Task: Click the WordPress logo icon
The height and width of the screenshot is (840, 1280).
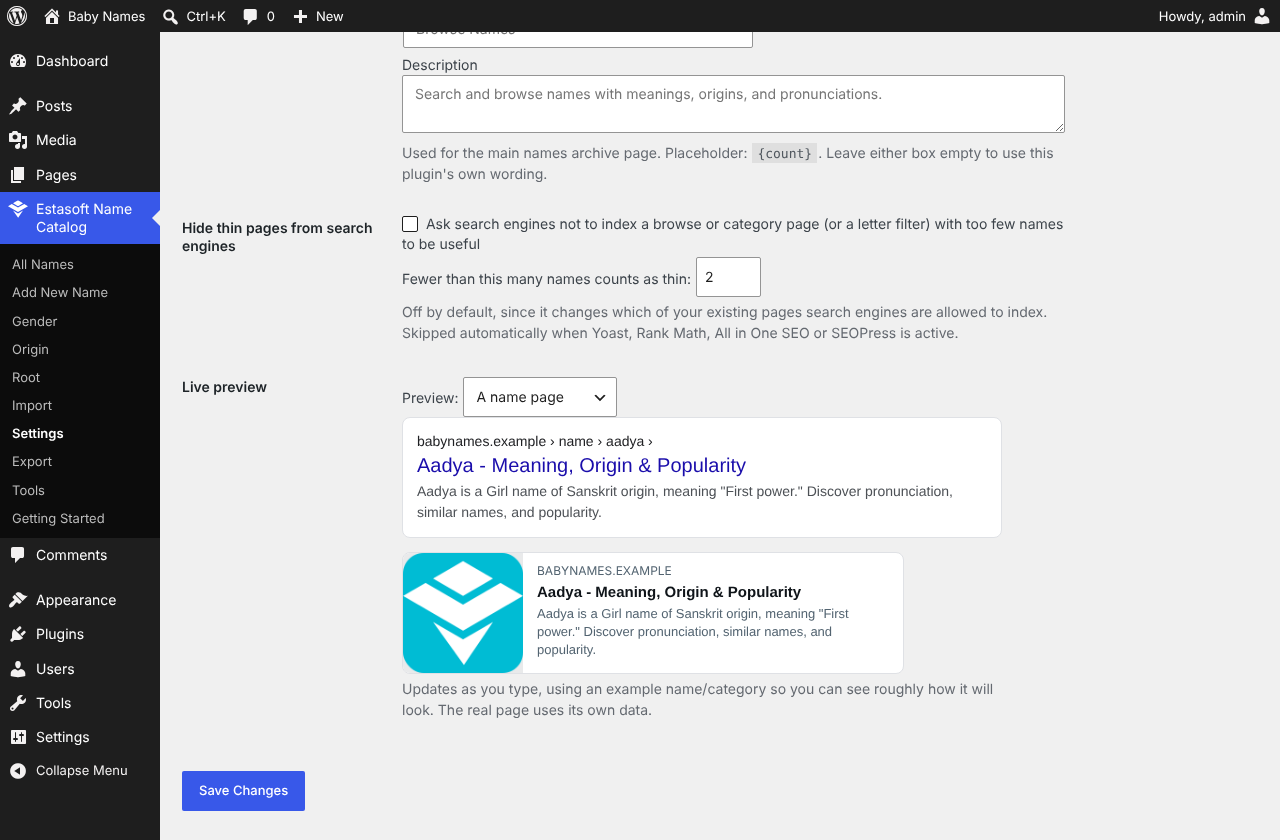Action: [17, 16]
